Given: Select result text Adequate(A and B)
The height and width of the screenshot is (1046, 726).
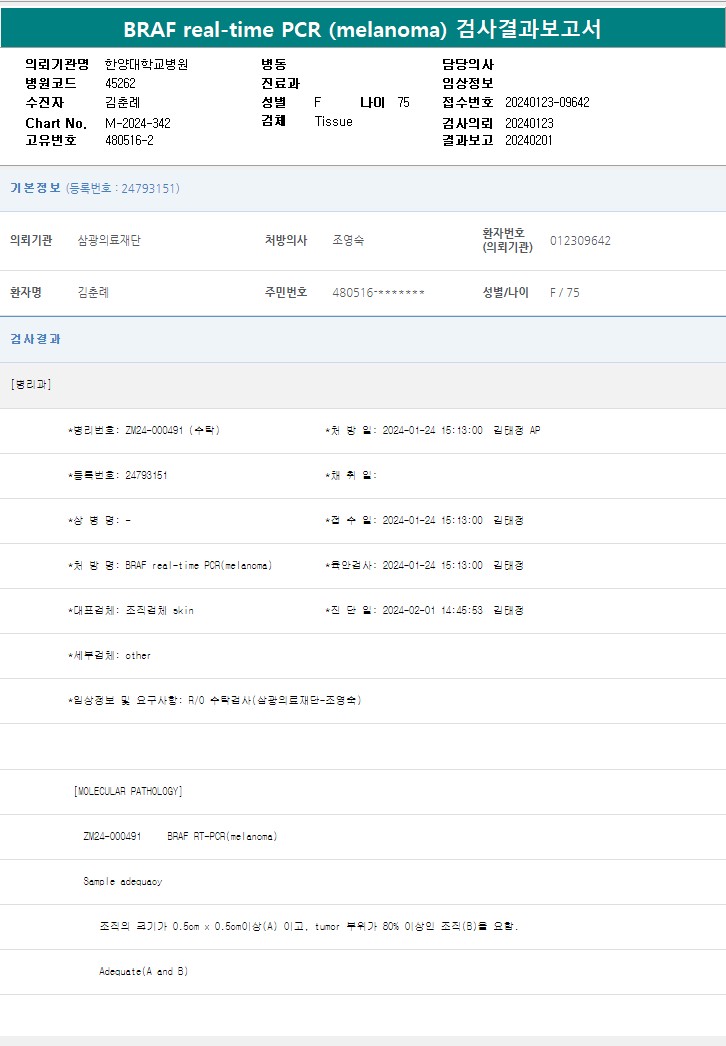Looking at the screenshot, I should coord(144,971).
